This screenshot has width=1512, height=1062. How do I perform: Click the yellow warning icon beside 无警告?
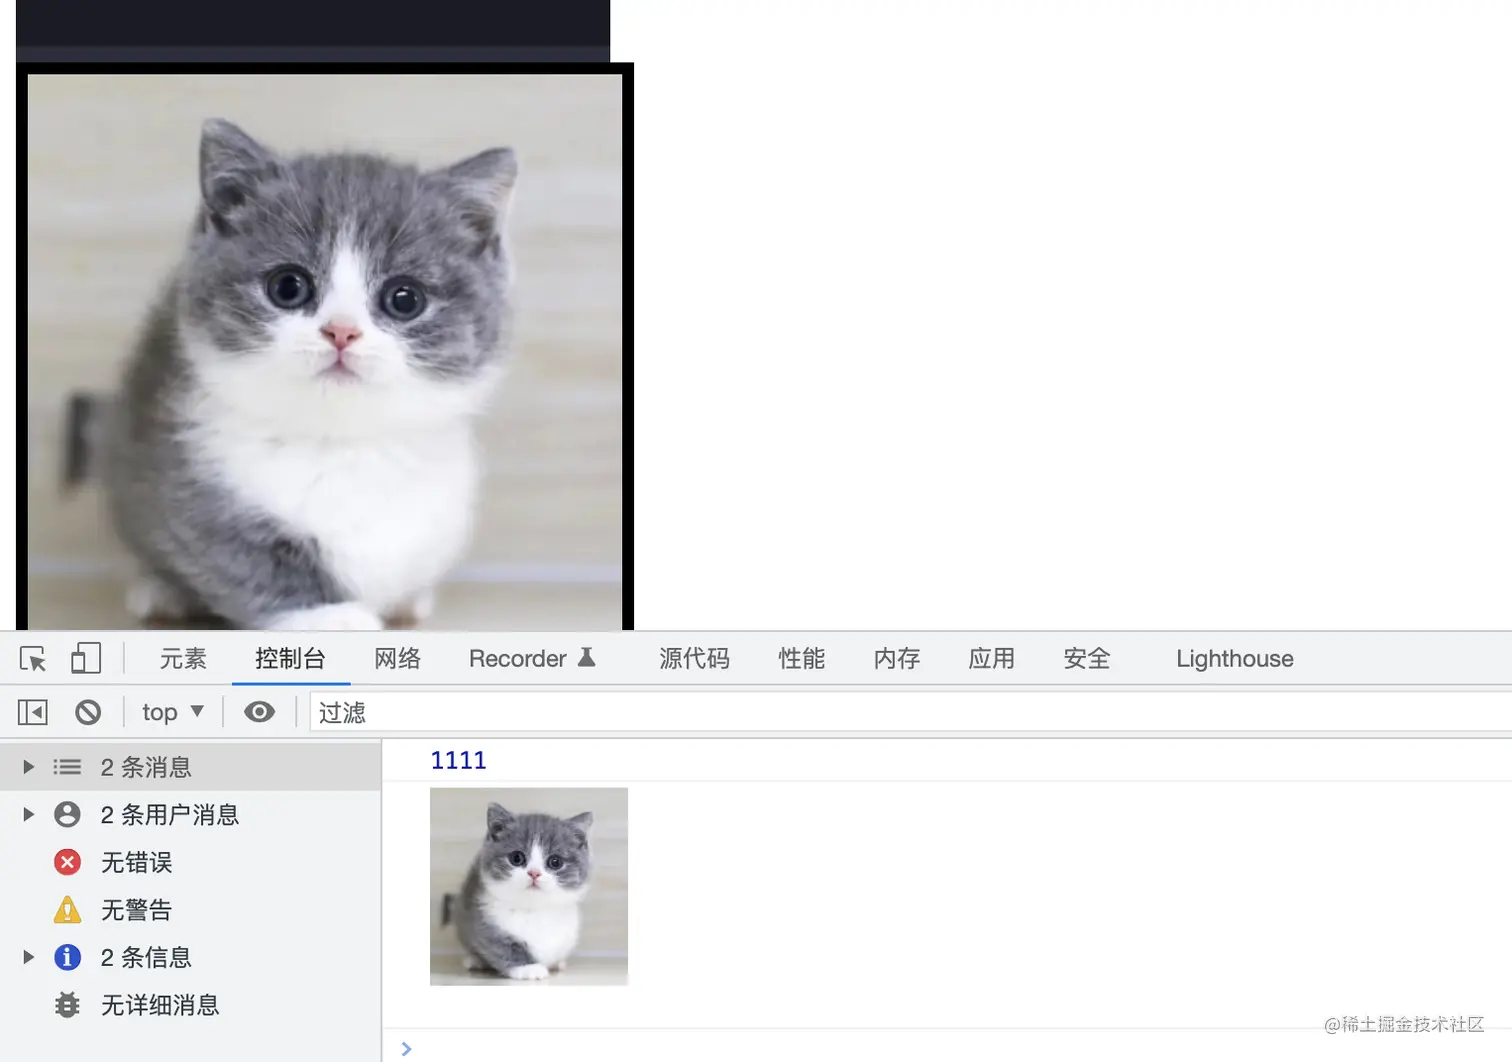coord(67,909)
